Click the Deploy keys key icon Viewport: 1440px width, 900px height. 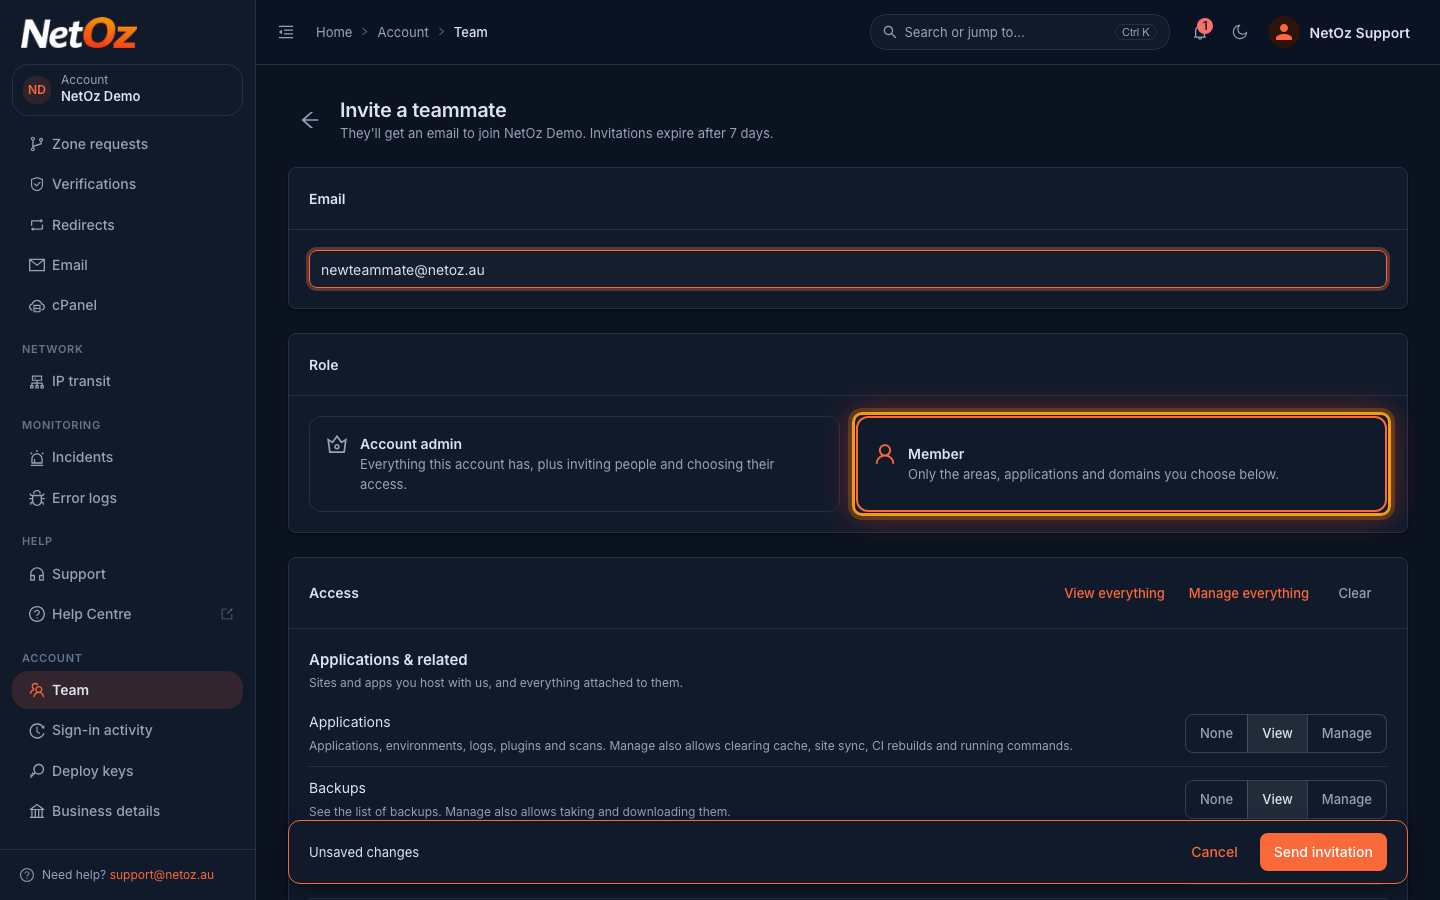click(37, 771)
